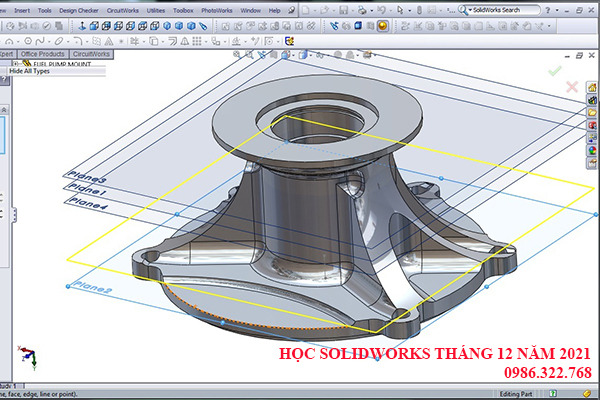Select the Spline sketch tool
The height and width of the screenshot is (400, 600).
tap(40, 41)
